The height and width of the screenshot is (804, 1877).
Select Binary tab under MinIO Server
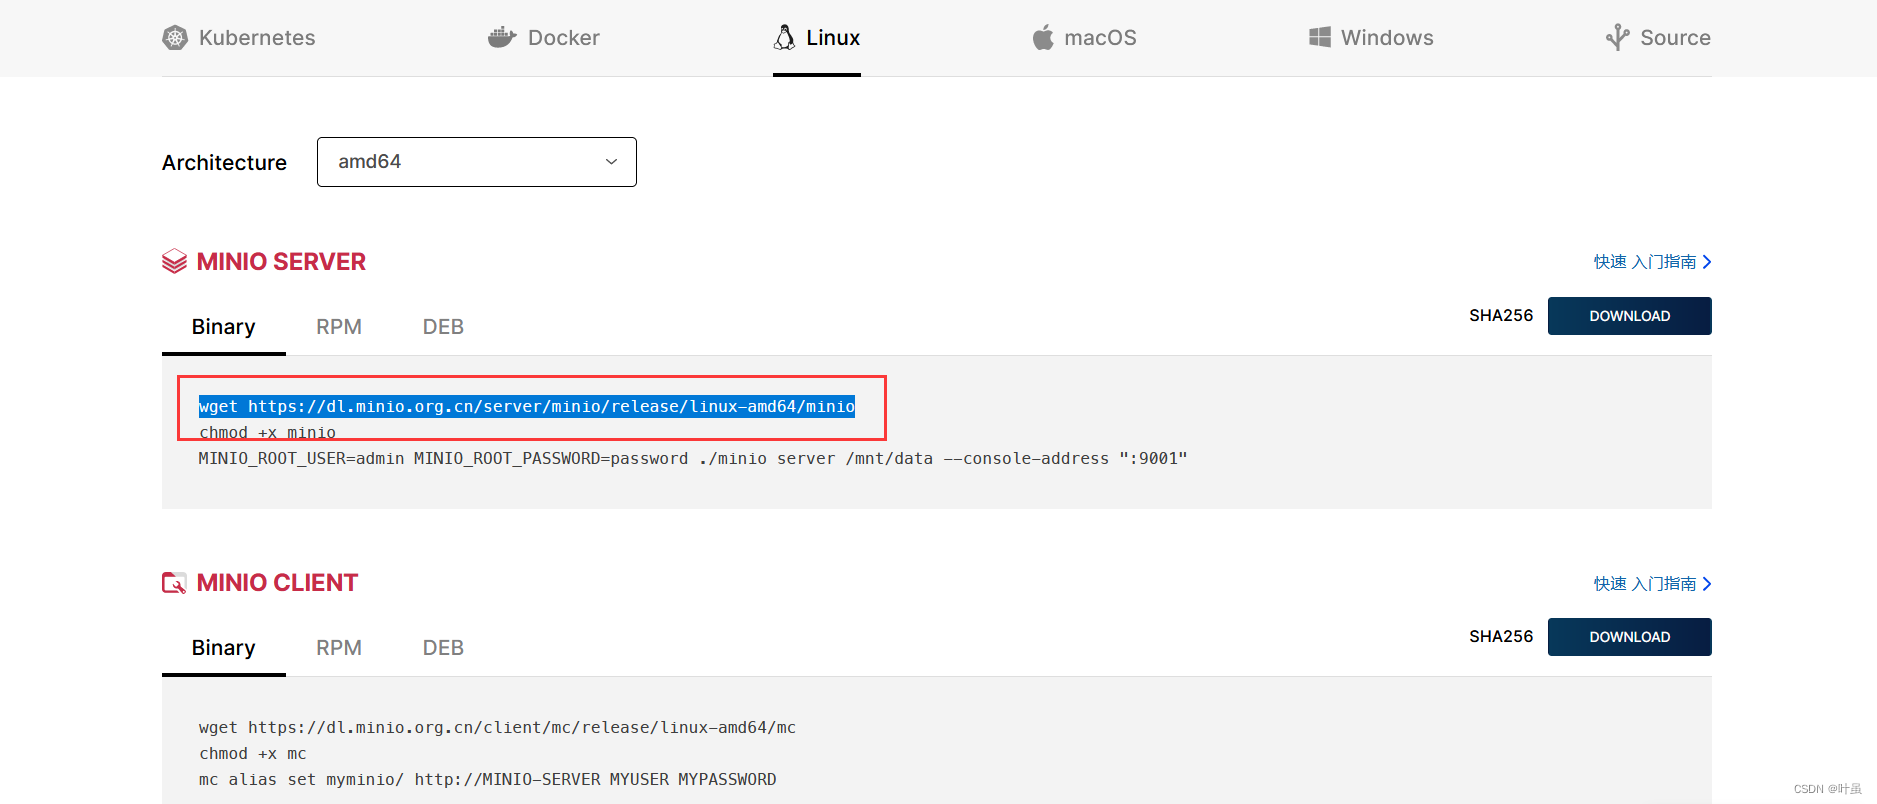point(224,327)
